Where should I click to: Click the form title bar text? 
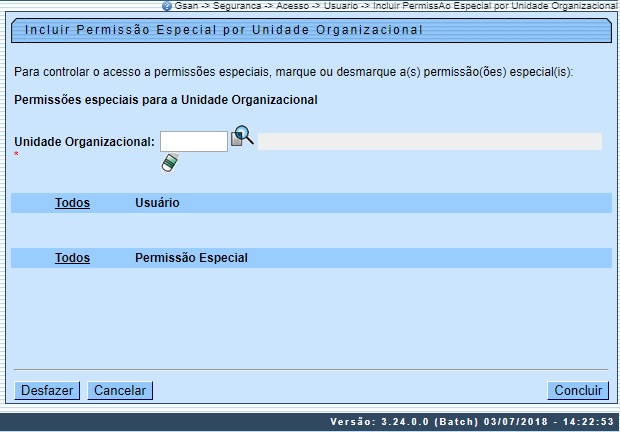pyautogui.click(x=224, y=30)
